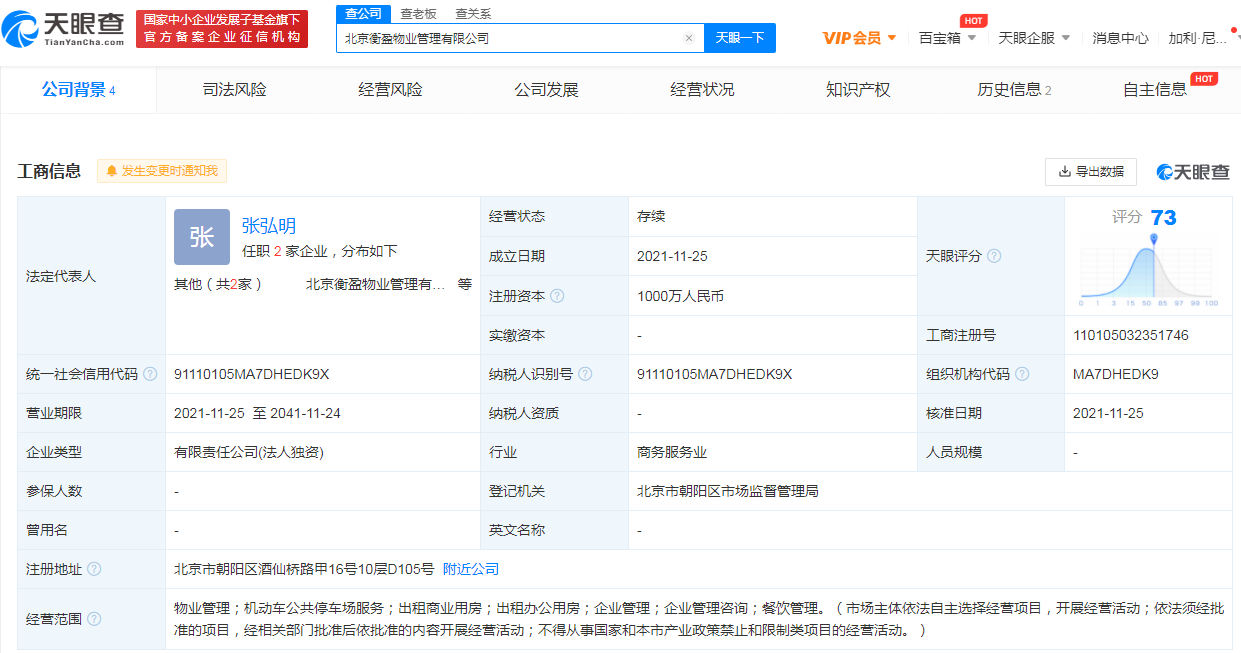The width and height of the screenshot is (1241, 653).
Task: Click the company name search input field
Action: tap(510, 38)
